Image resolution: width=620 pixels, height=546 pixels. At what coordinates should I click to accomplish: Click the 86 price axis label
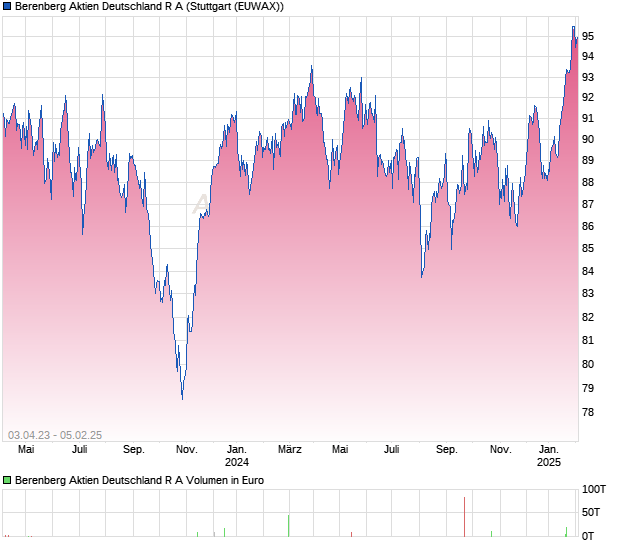588,226
